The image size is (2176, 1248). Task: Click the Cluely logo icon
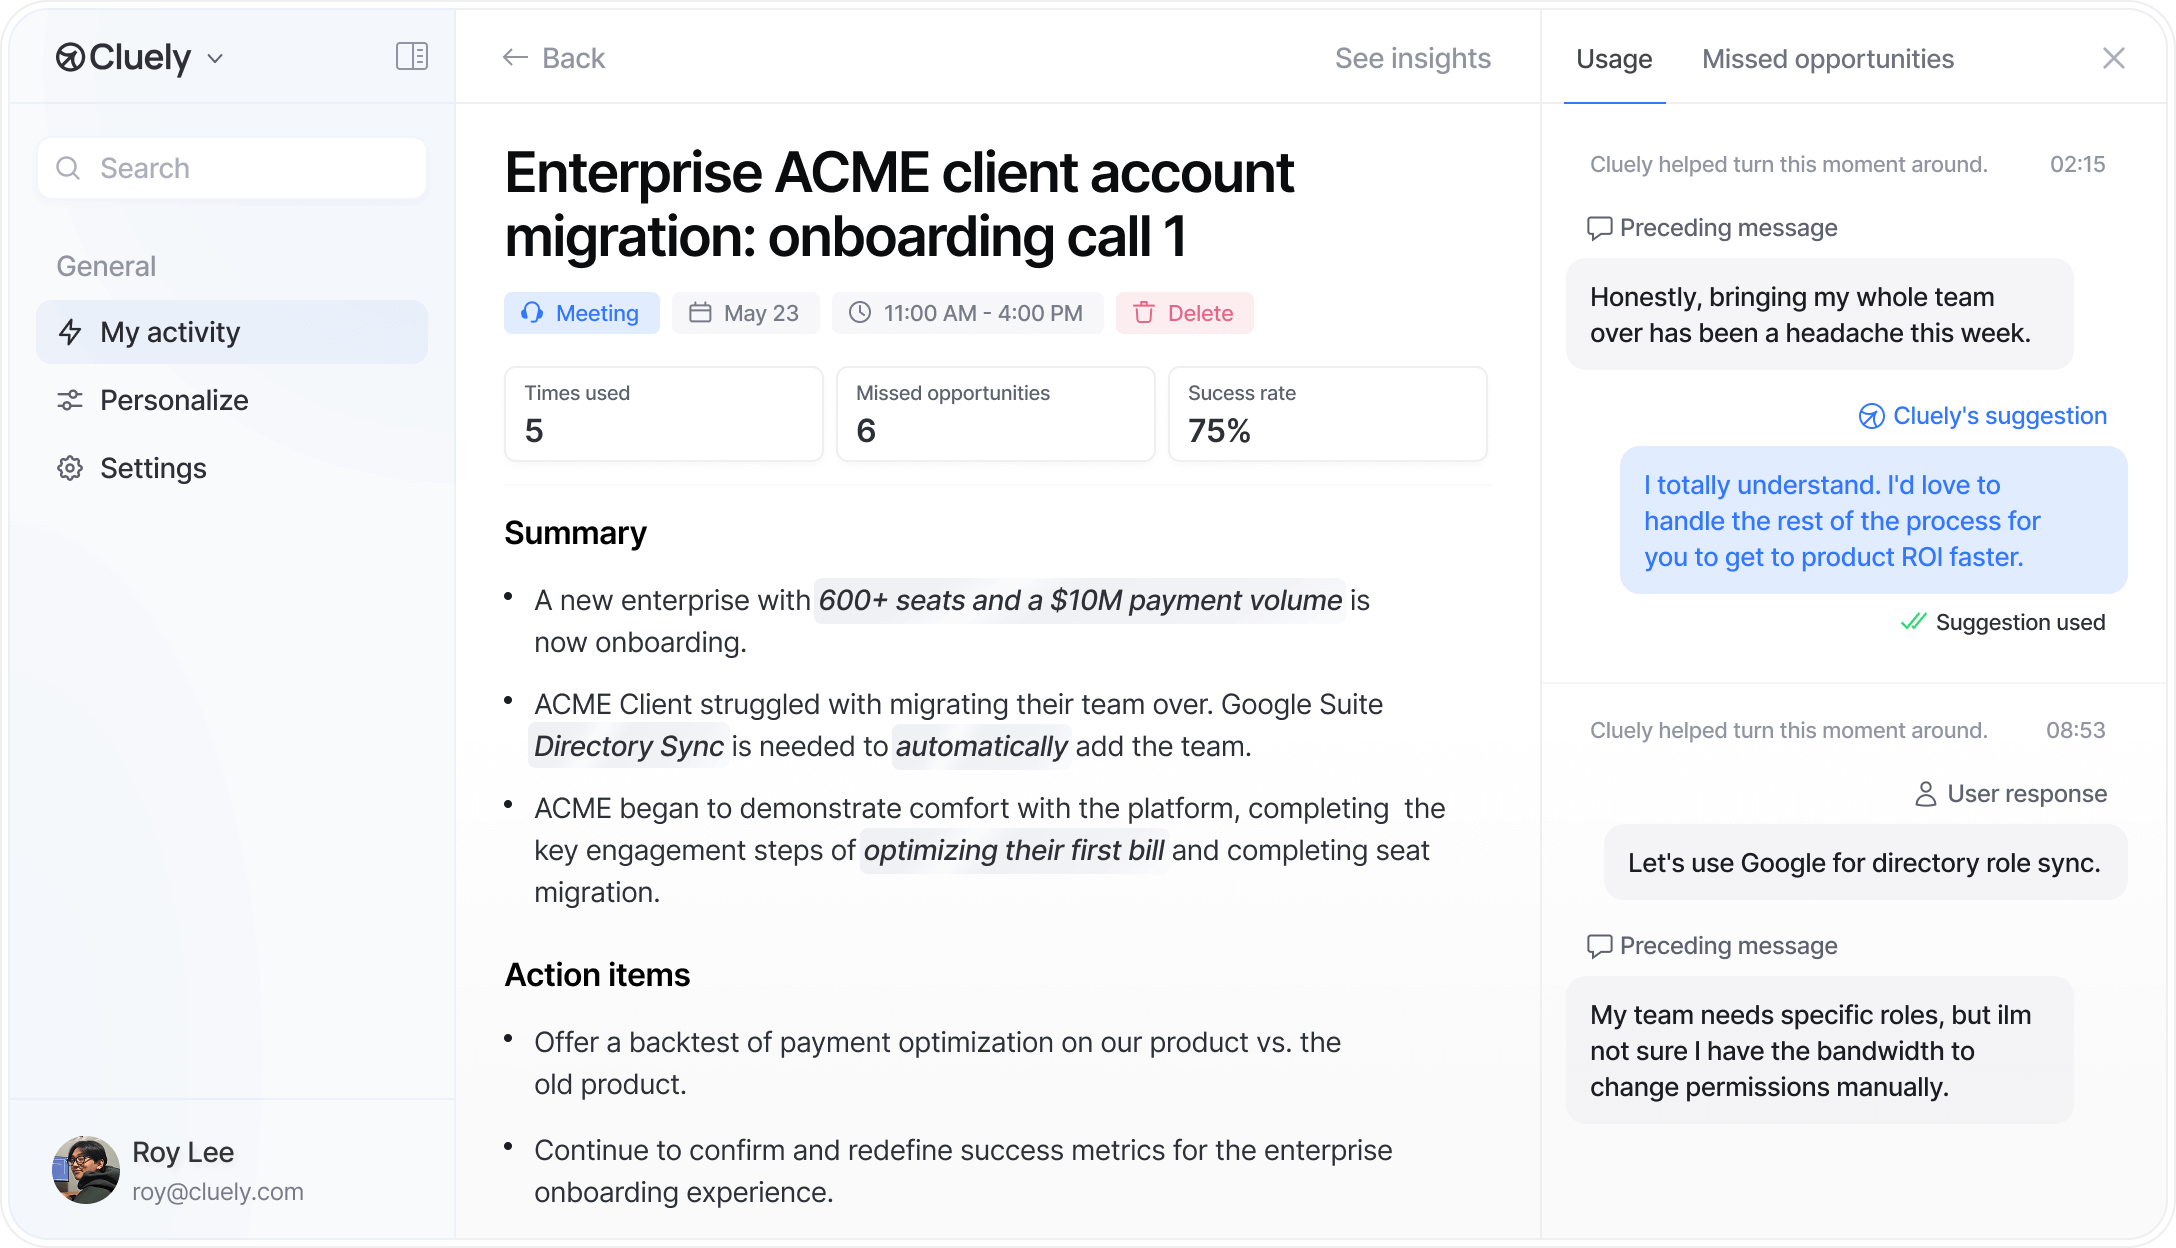(x=70, y=58)
